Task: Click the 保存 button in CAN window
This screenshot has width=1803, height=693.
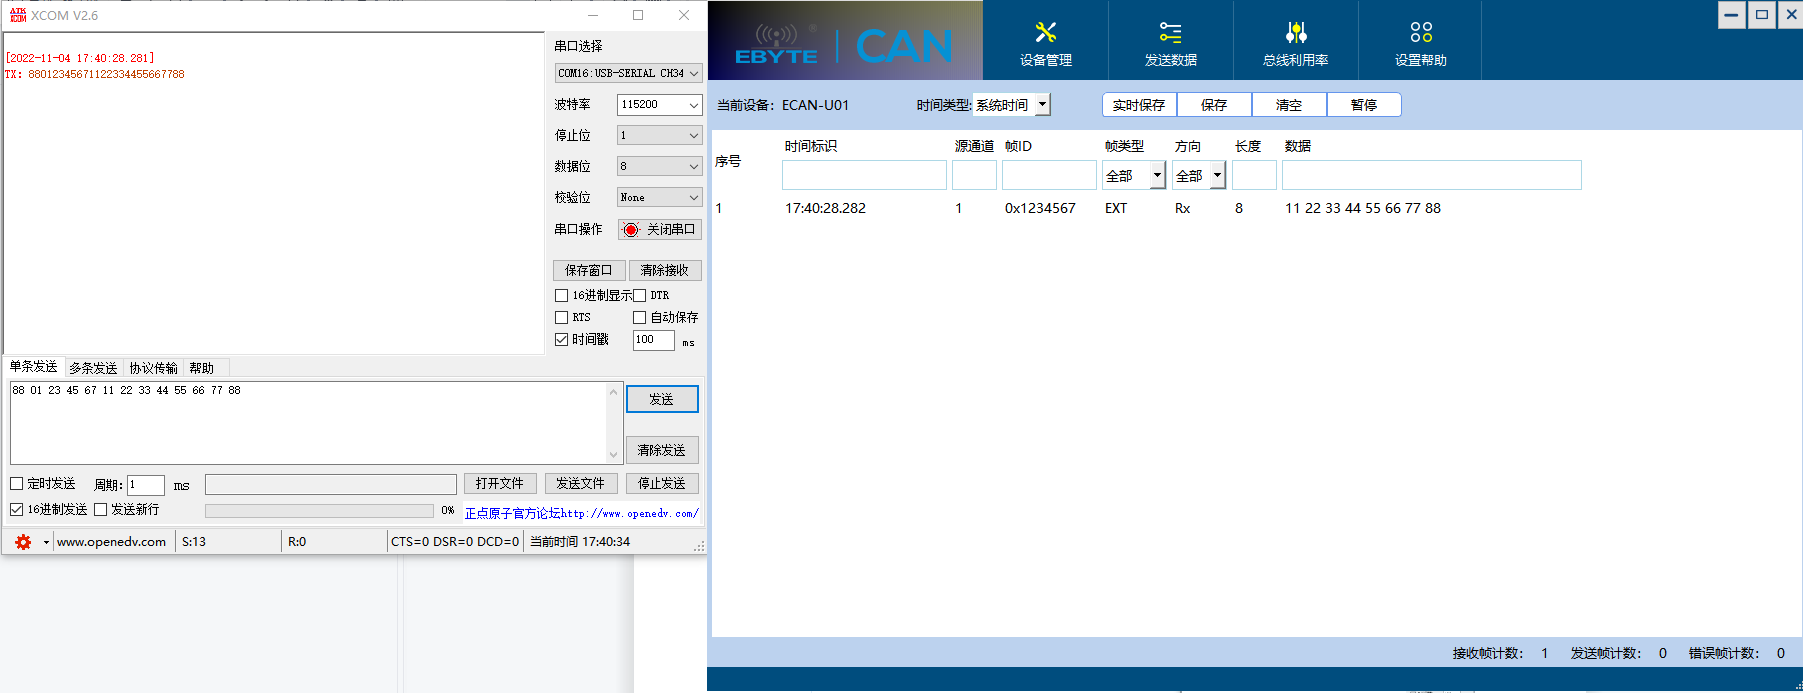Action: (1214, 105)
